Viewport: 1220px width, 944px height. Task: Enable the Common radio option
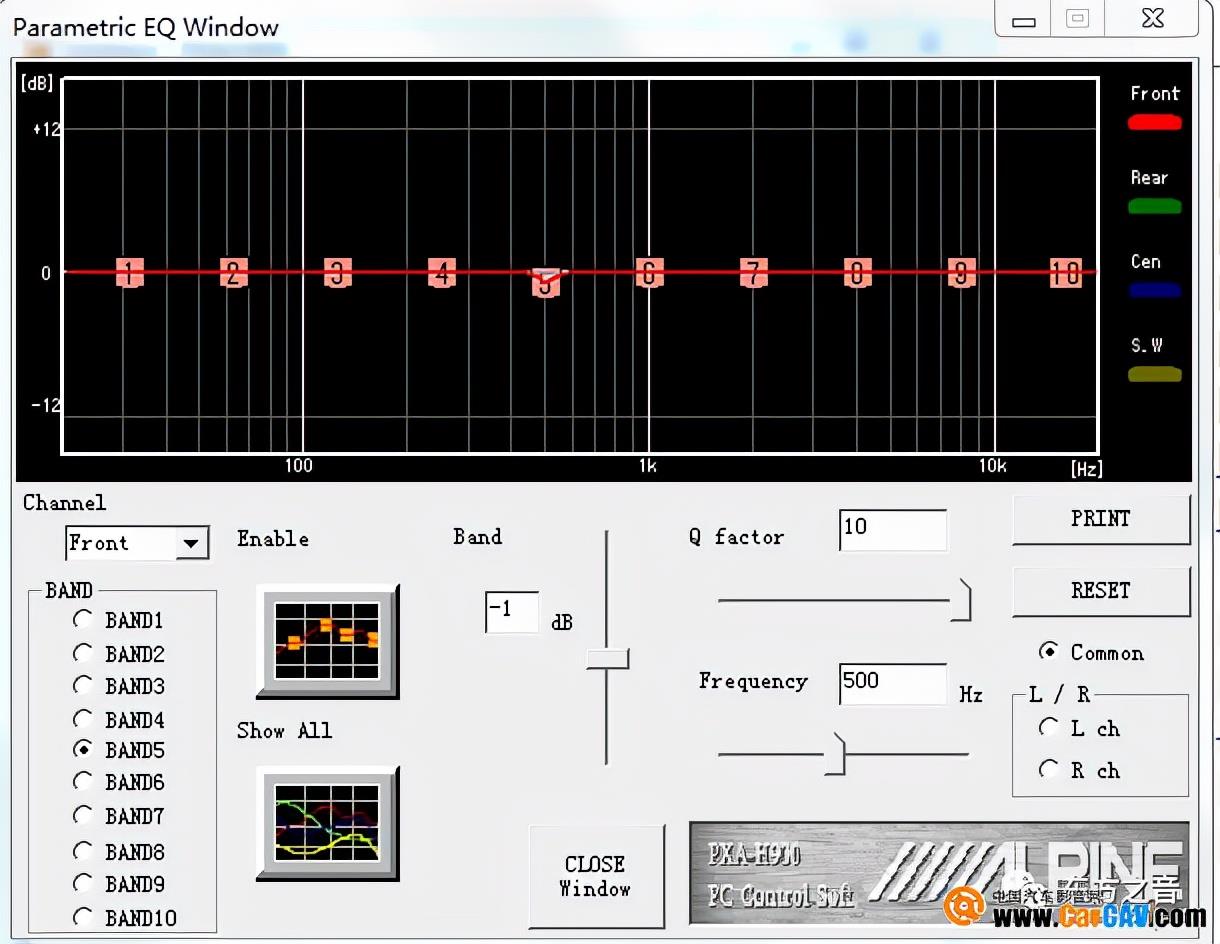click(x=1048, y=652)
